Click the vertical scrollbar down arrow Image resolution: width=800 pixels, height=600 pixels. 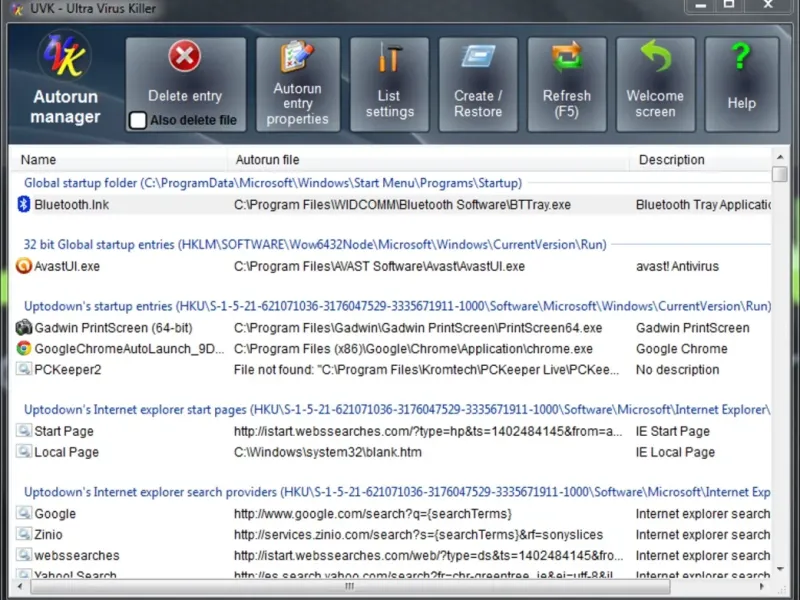point(780,569)
